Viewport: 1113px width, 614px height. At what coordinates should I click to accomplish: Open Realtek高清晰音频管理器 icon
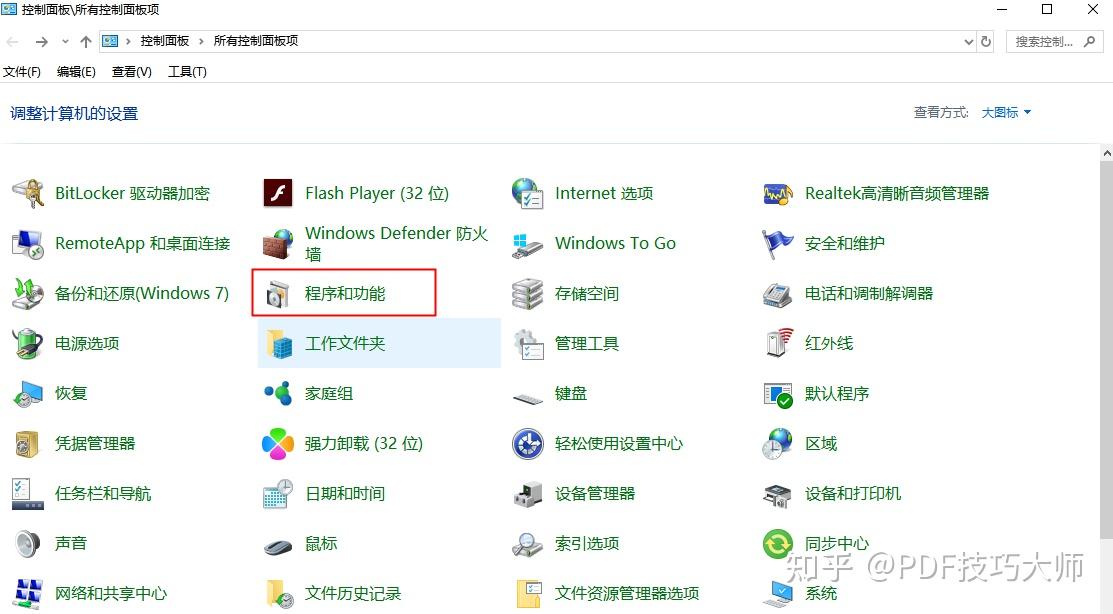point(778,193)
